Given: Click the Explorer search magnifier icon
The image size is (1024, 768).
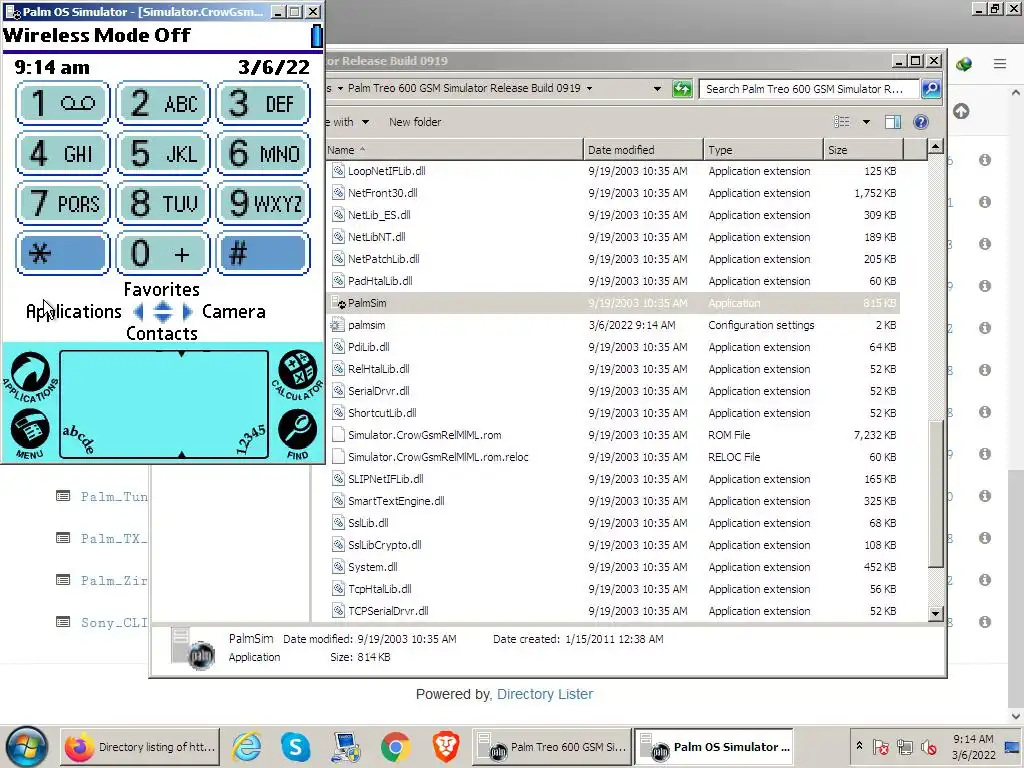Looking at the screenshot, I should coord(931,89).
